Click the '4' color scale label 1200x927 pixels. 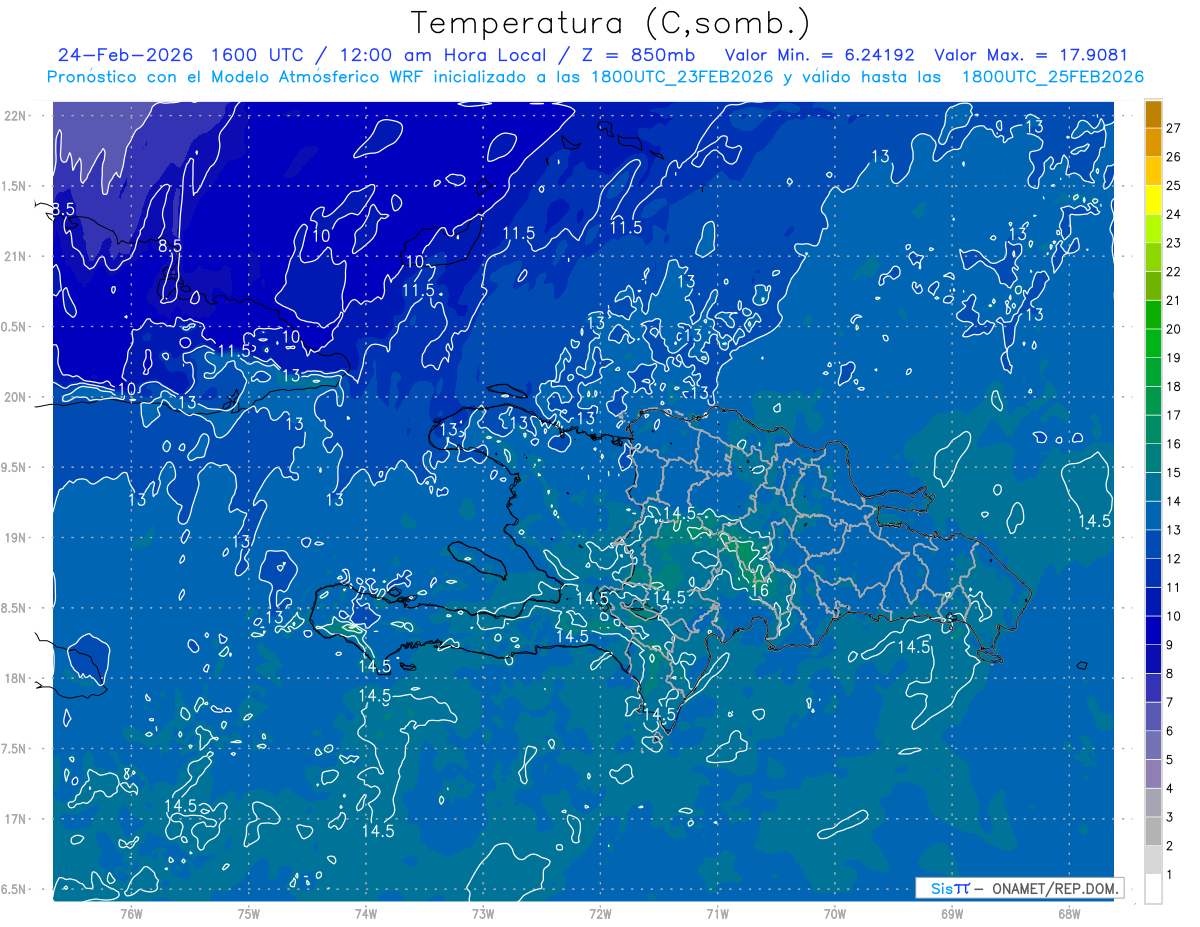pos(1170,789)
